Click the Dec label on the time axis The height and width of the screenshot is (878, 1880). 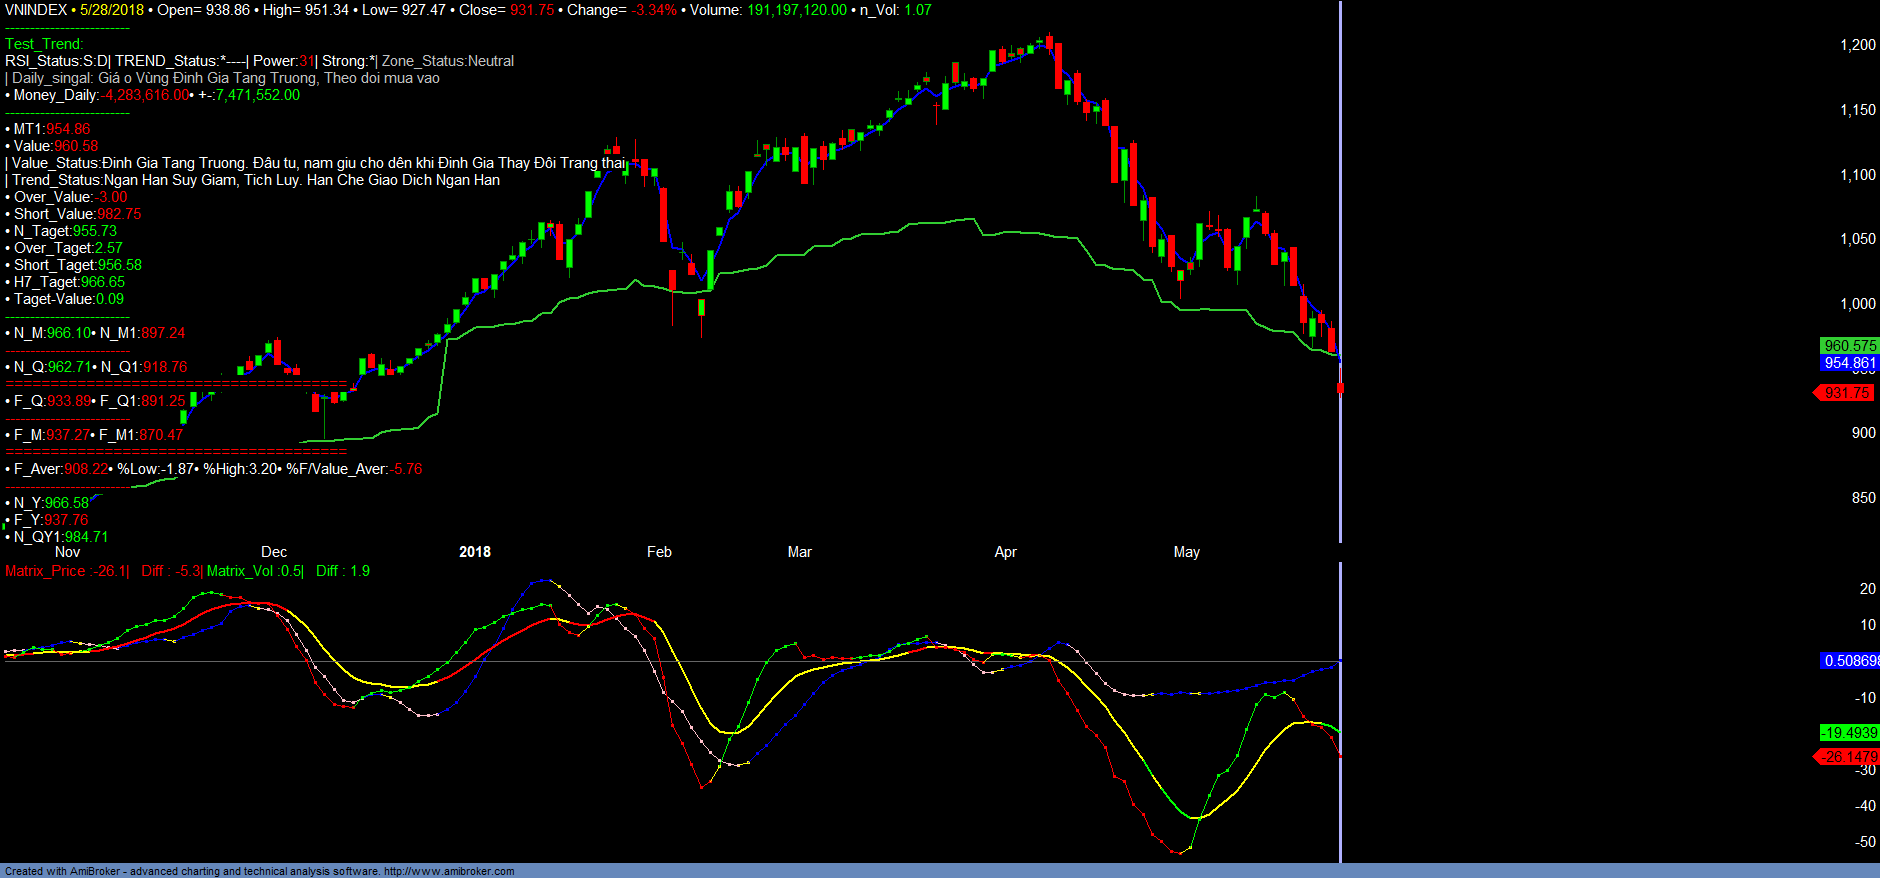pyautogui.click(x=274, y=552)
